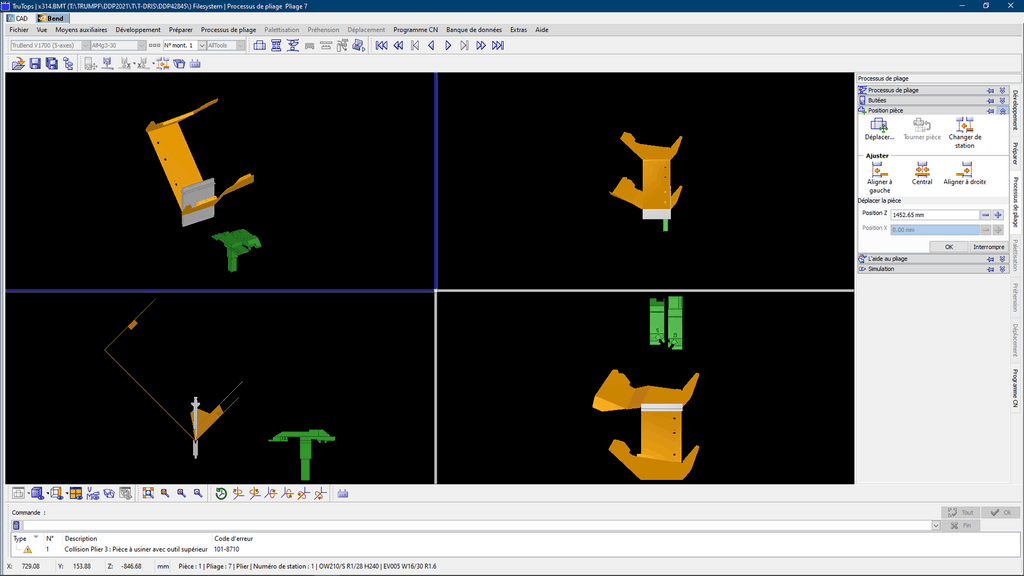1024x576 pixels.
Task: Open the Fichier menu
Action: pyautogui.click(x=19, y=29)
